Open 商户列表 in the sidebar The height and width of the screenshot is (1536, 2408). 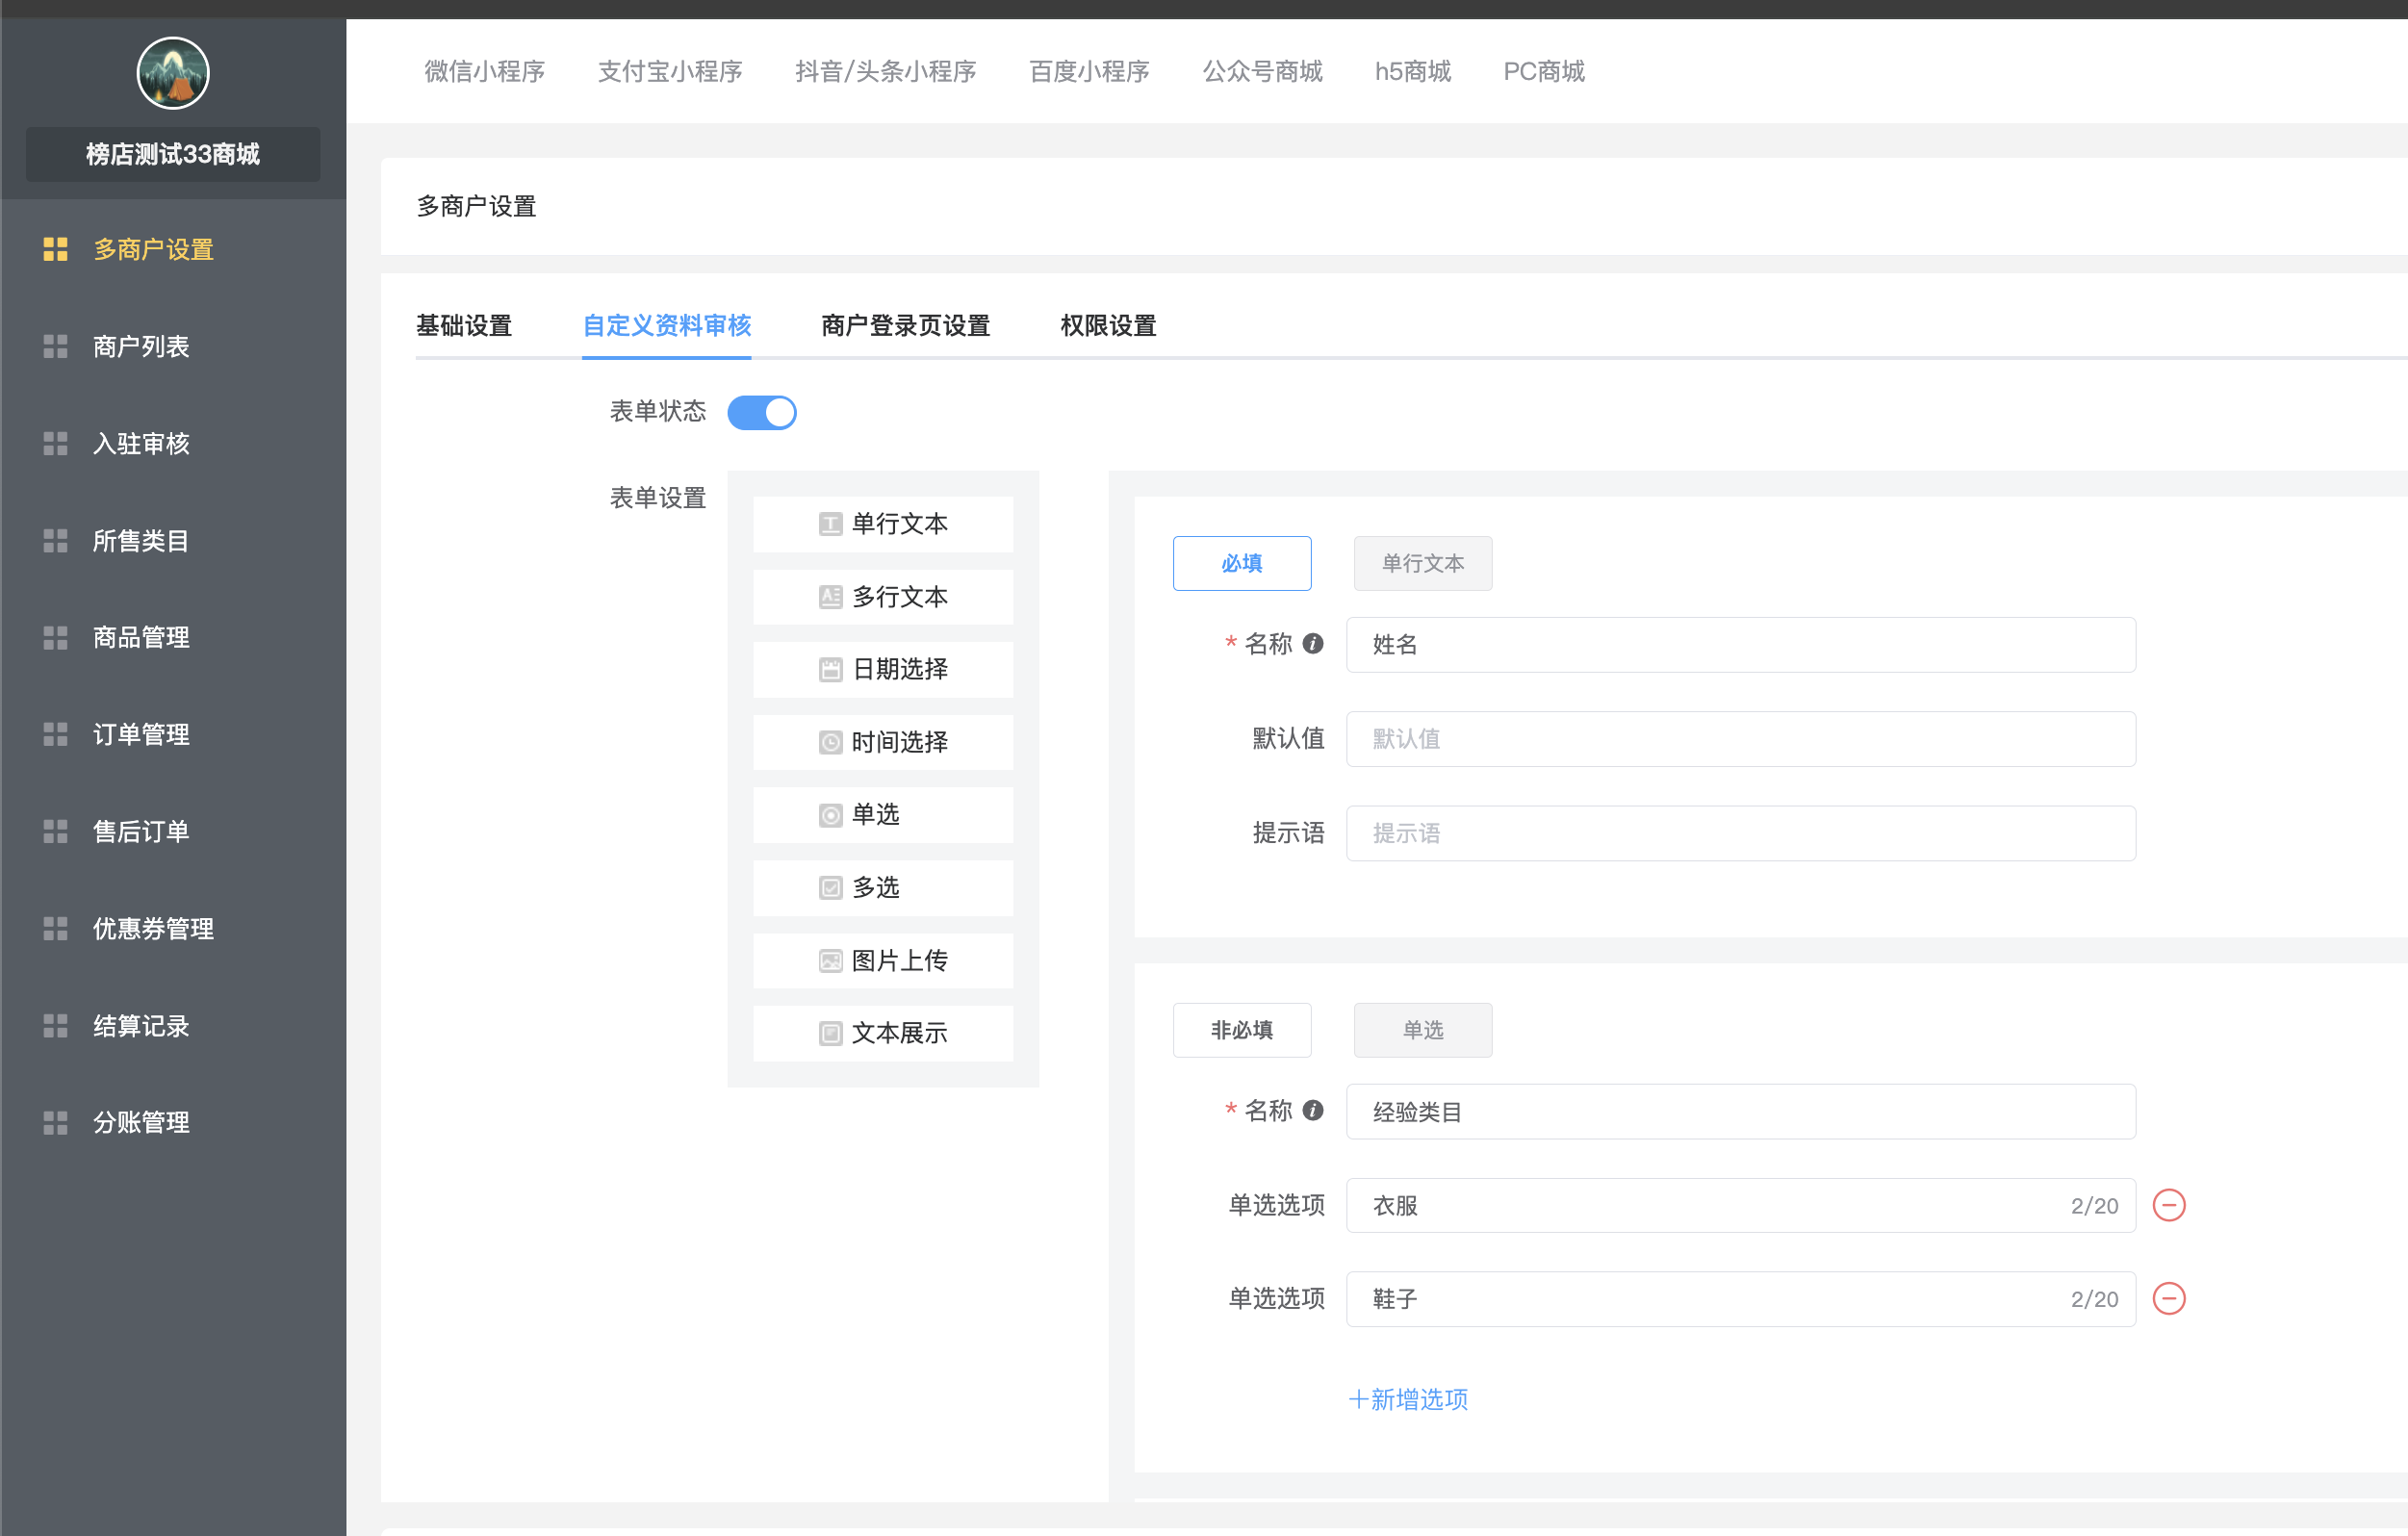[141, 347]
